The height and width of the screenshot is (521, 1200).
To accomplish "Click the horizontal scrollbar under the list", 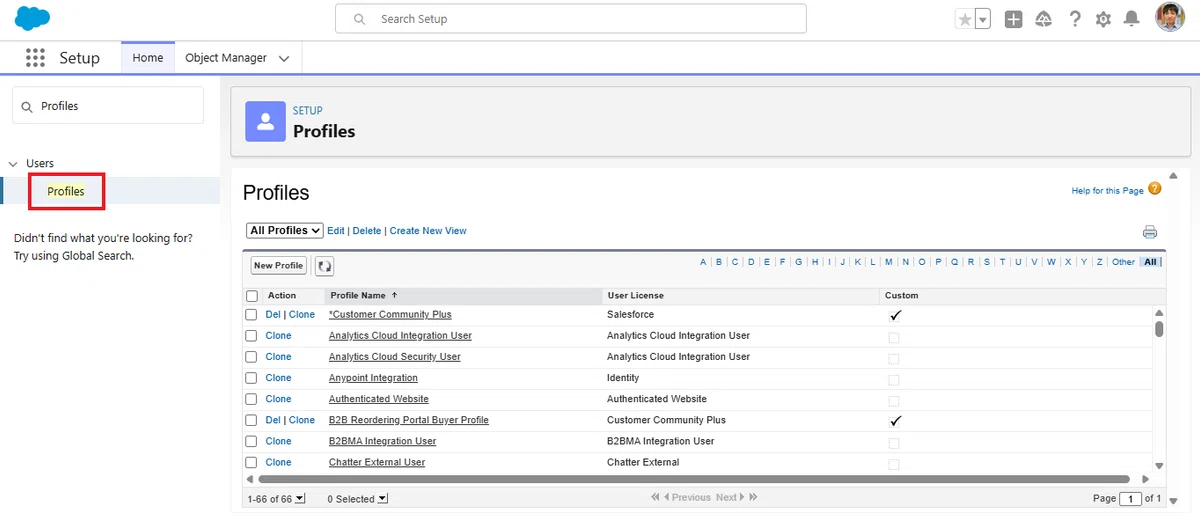I will pyautogui.click(x=694, y=480).
